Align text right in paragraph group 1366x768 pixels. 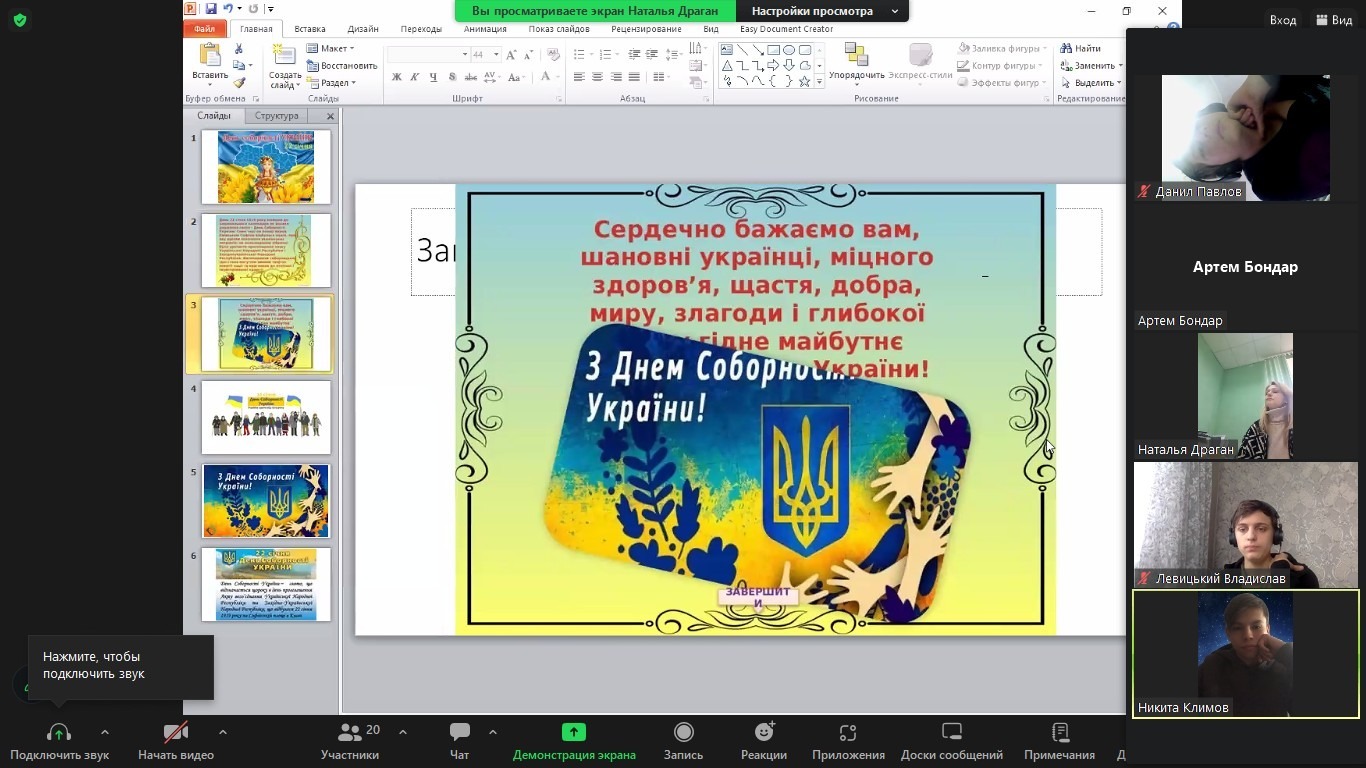pyautogui.click(x=616, y=77)
